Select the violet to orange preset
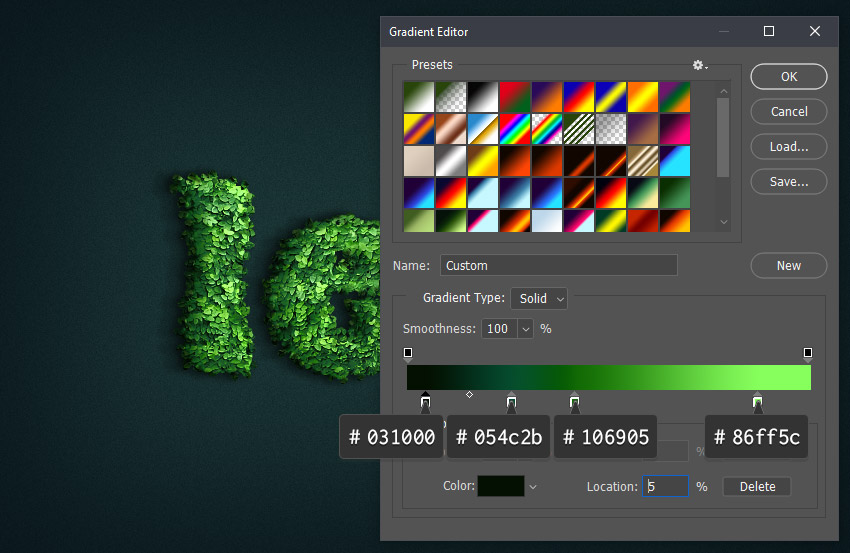The height and width of the screenshot is (553, 850). click(x=546, y=97)
